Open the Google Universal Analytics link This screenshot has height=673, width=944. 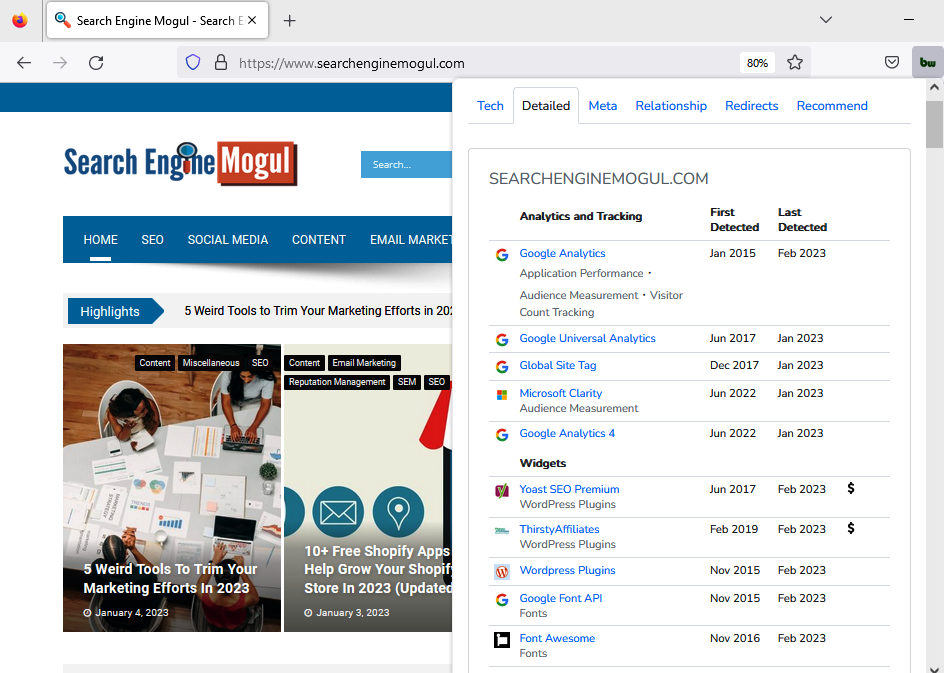(588, 338)
